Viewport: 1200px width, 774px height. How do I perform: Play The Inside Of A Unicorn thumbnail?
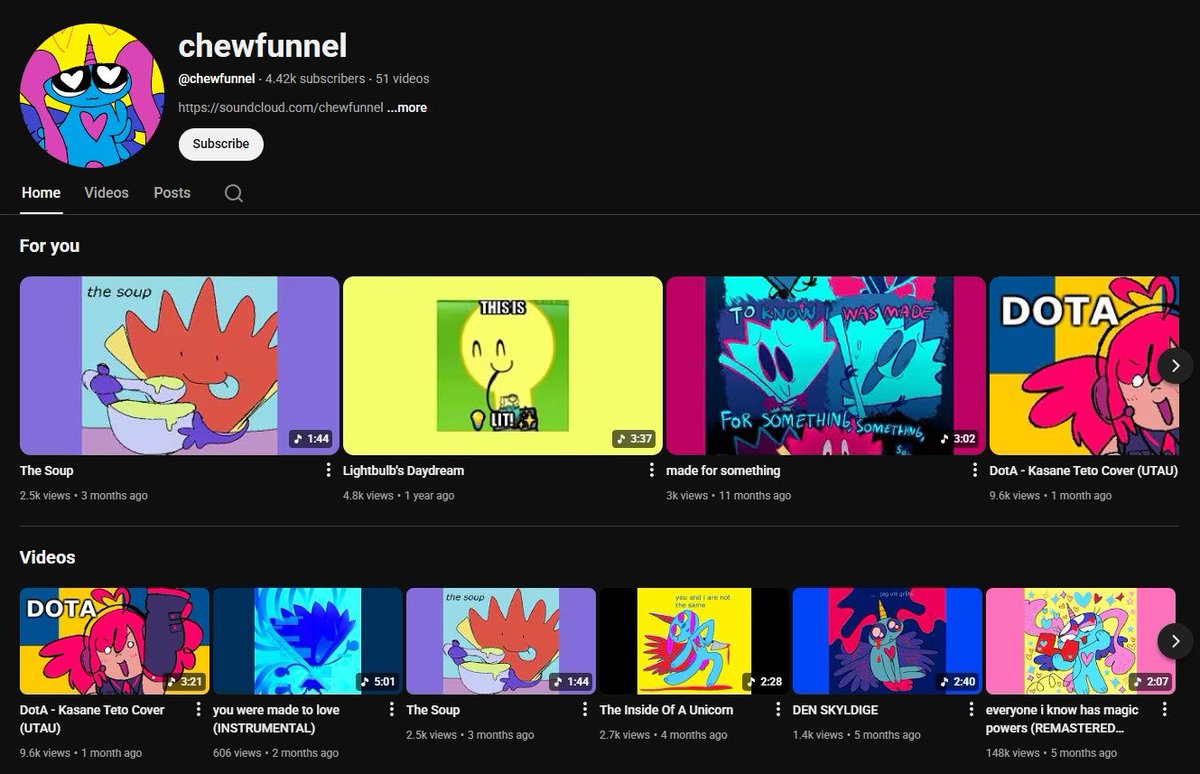(695, 641)
